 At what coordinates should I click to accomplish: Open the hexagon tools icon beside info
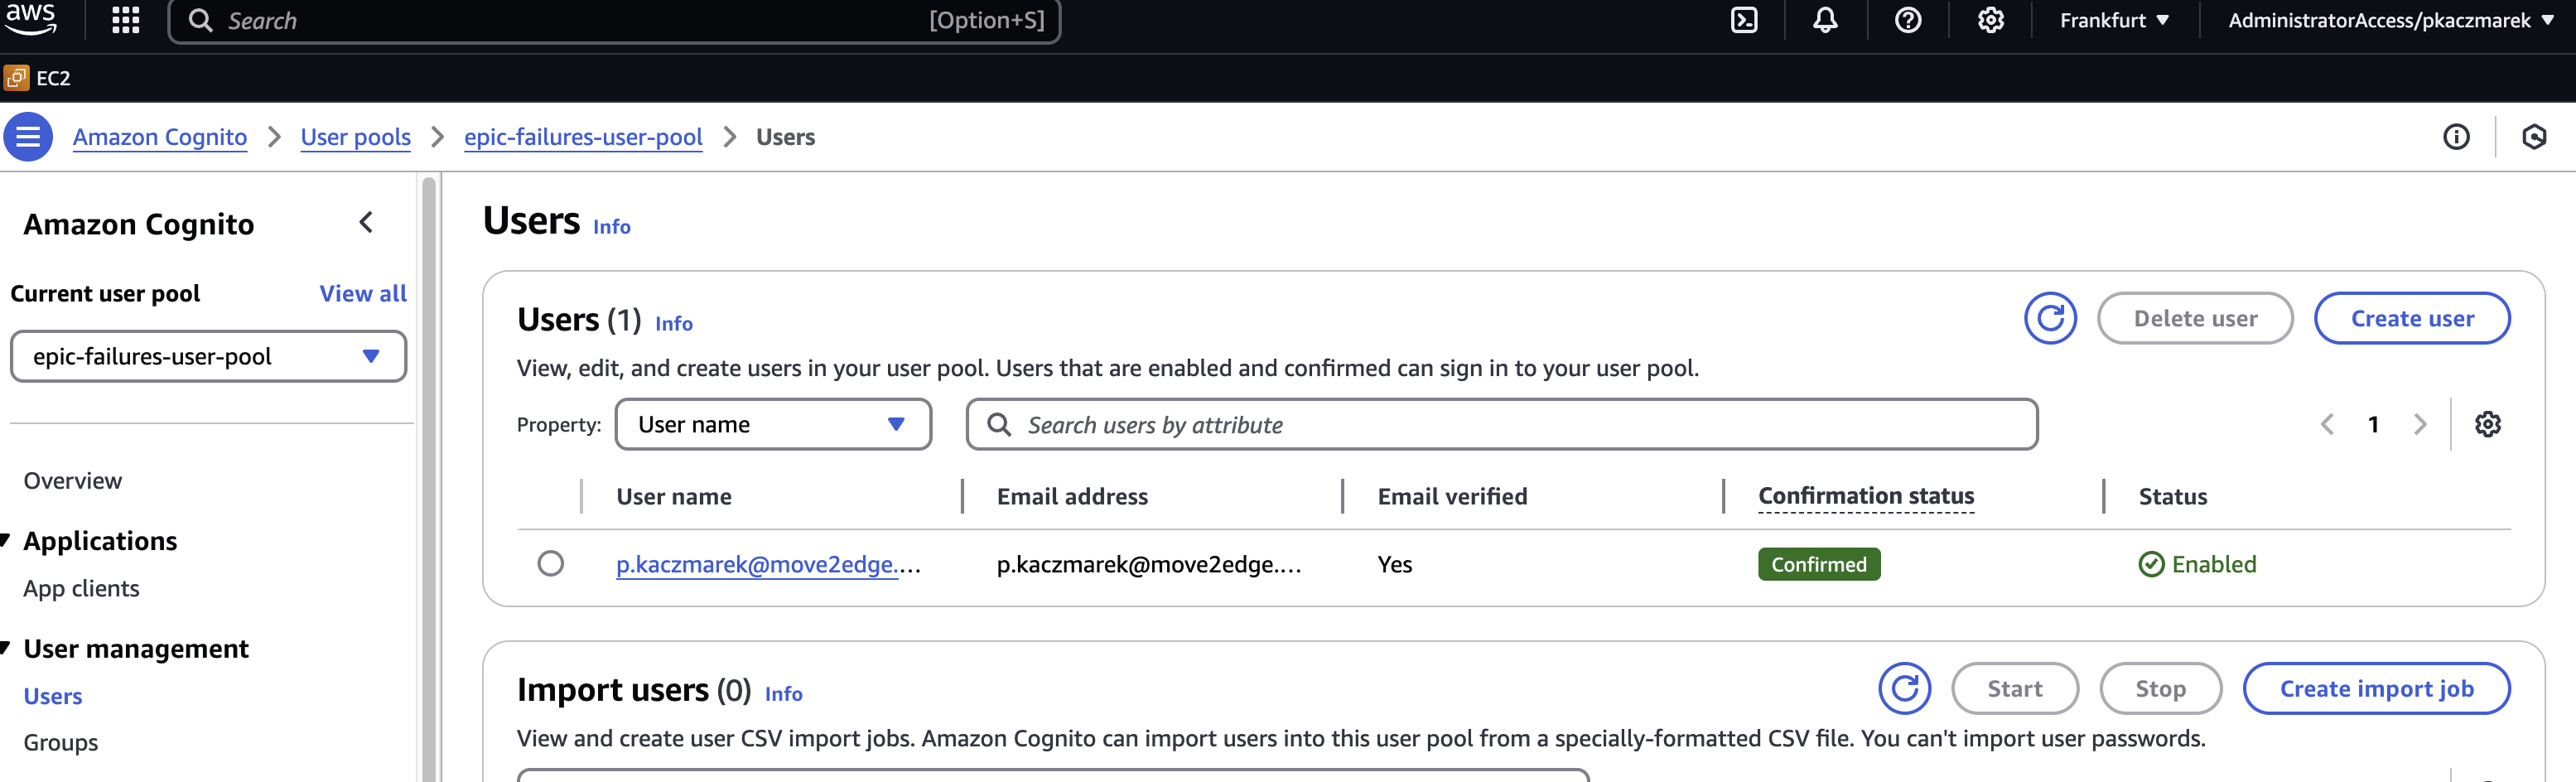[2534, 137]
